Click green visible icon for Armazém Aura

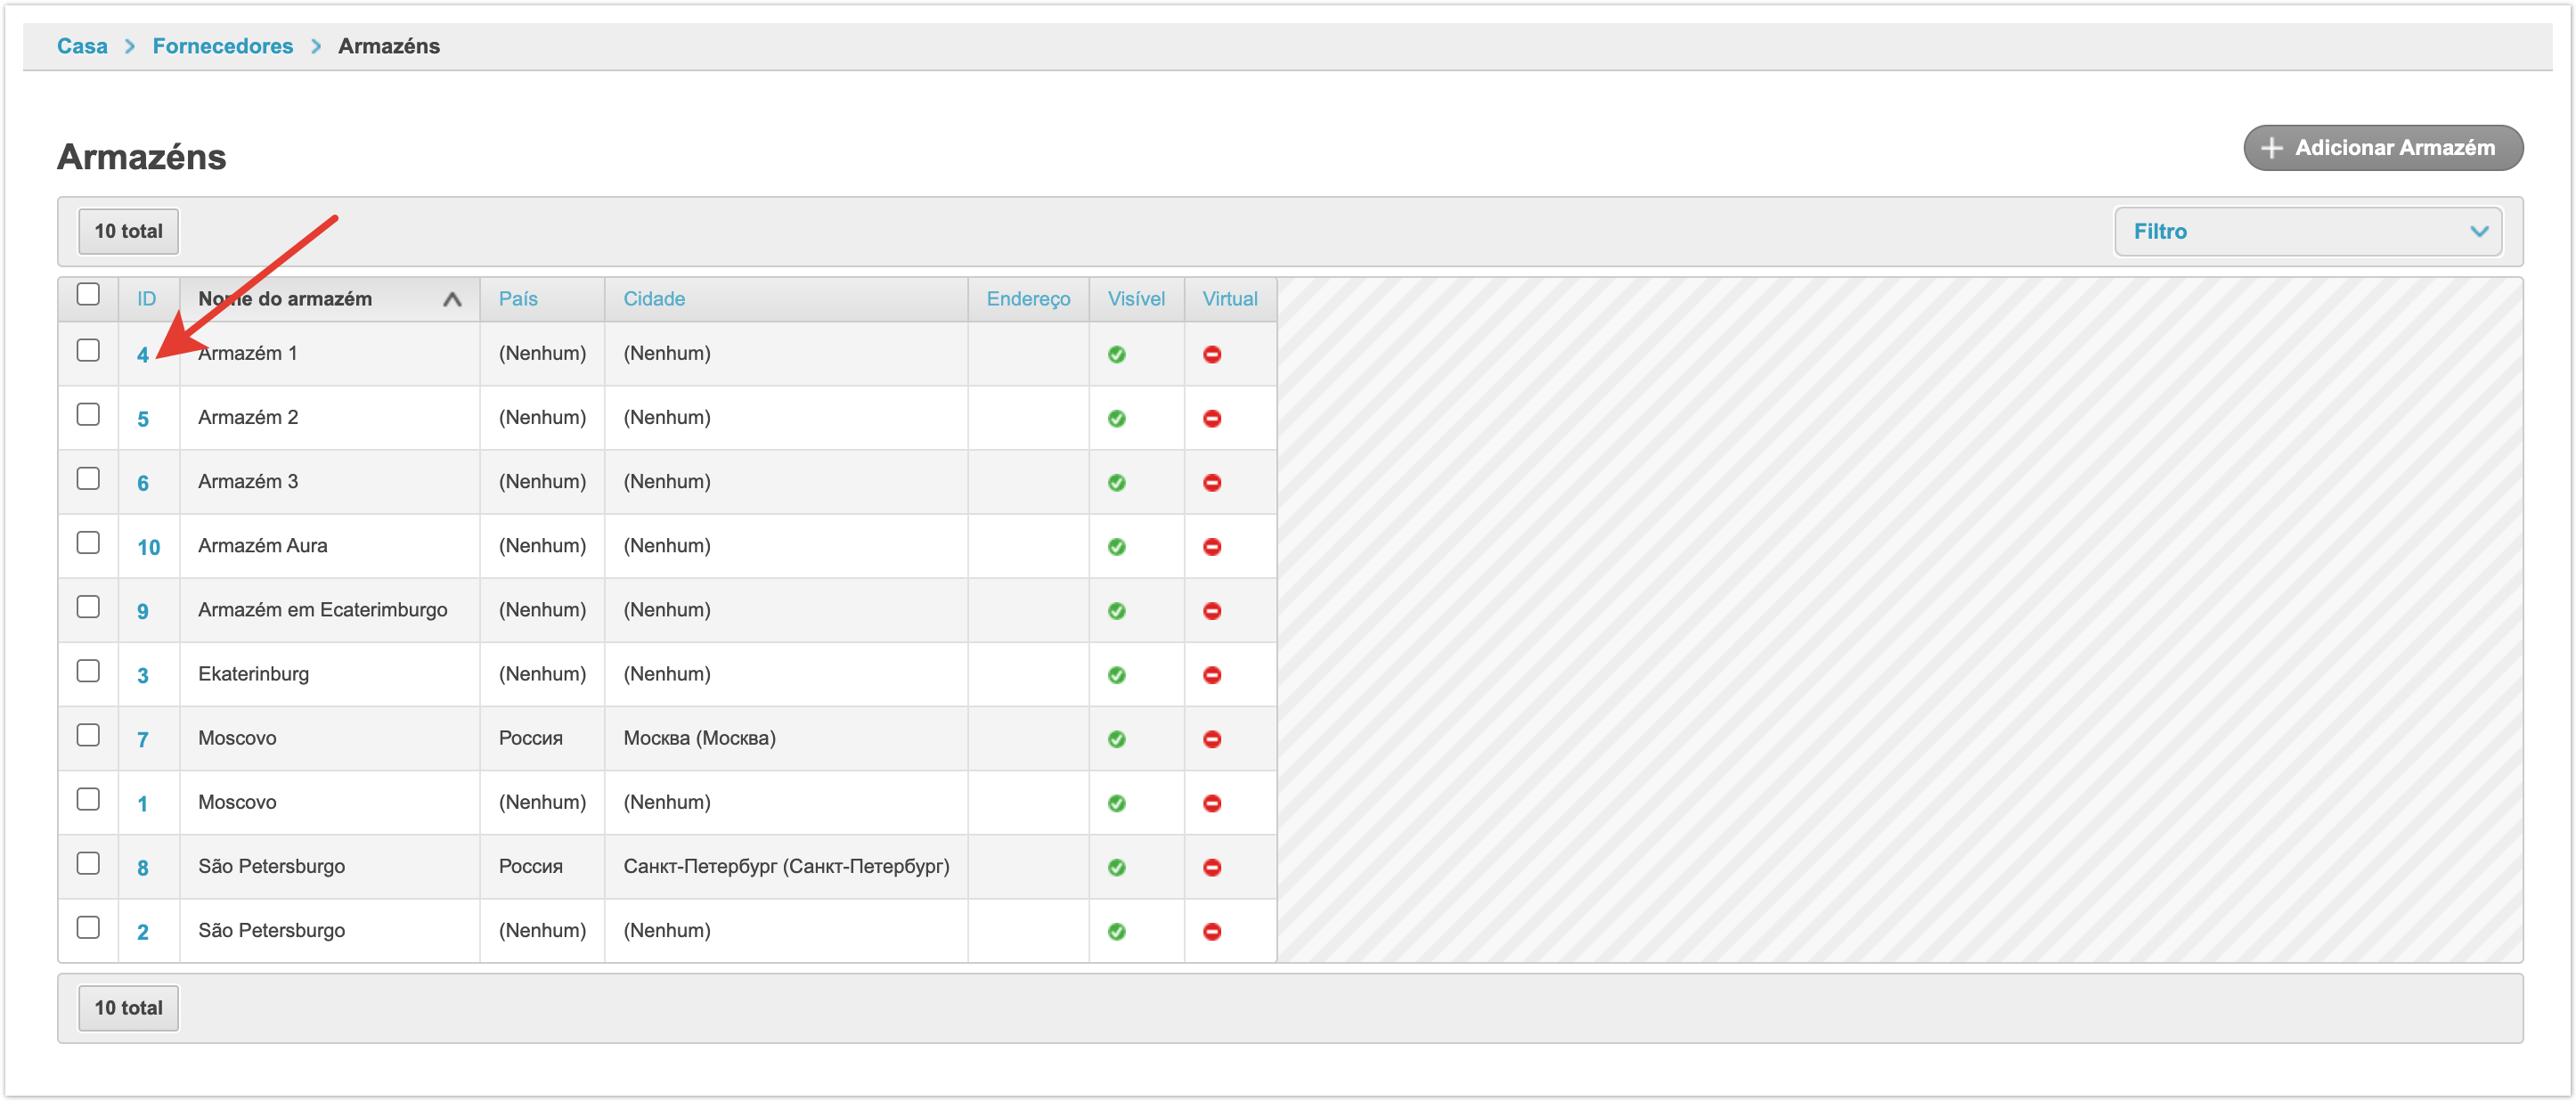pos(1116,546)
